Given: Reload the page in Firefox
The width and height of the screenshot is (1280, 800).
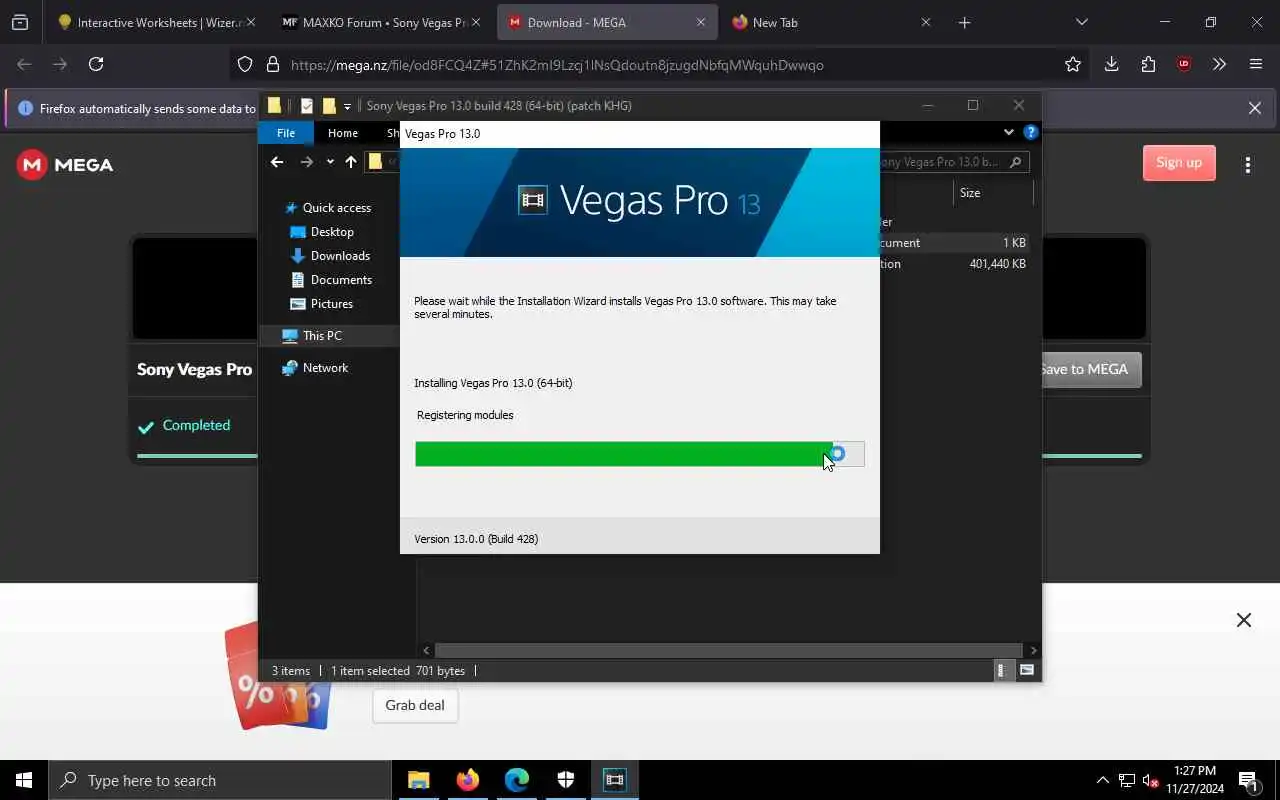Looking at the screenshot, I should pyautogui.click(x=96, y=64).
